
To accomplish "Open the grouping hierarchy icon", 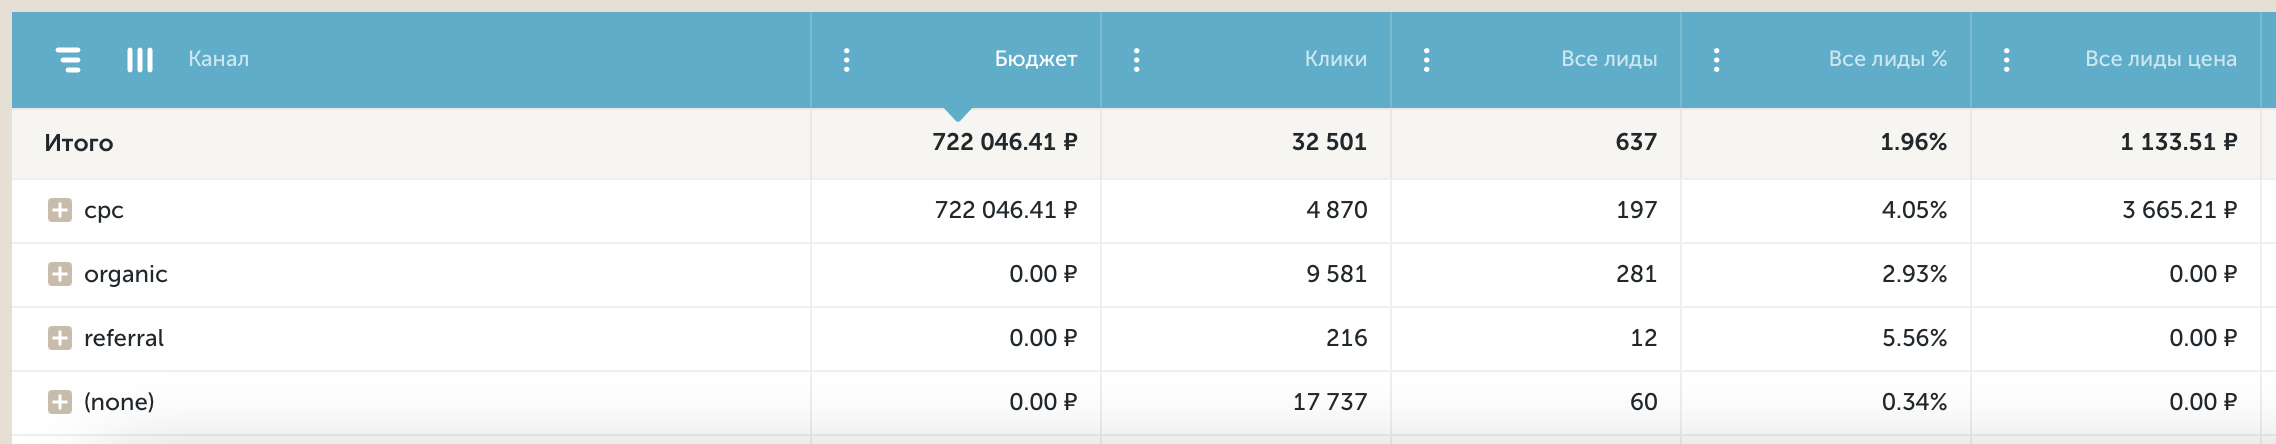I will coord(68,60).
